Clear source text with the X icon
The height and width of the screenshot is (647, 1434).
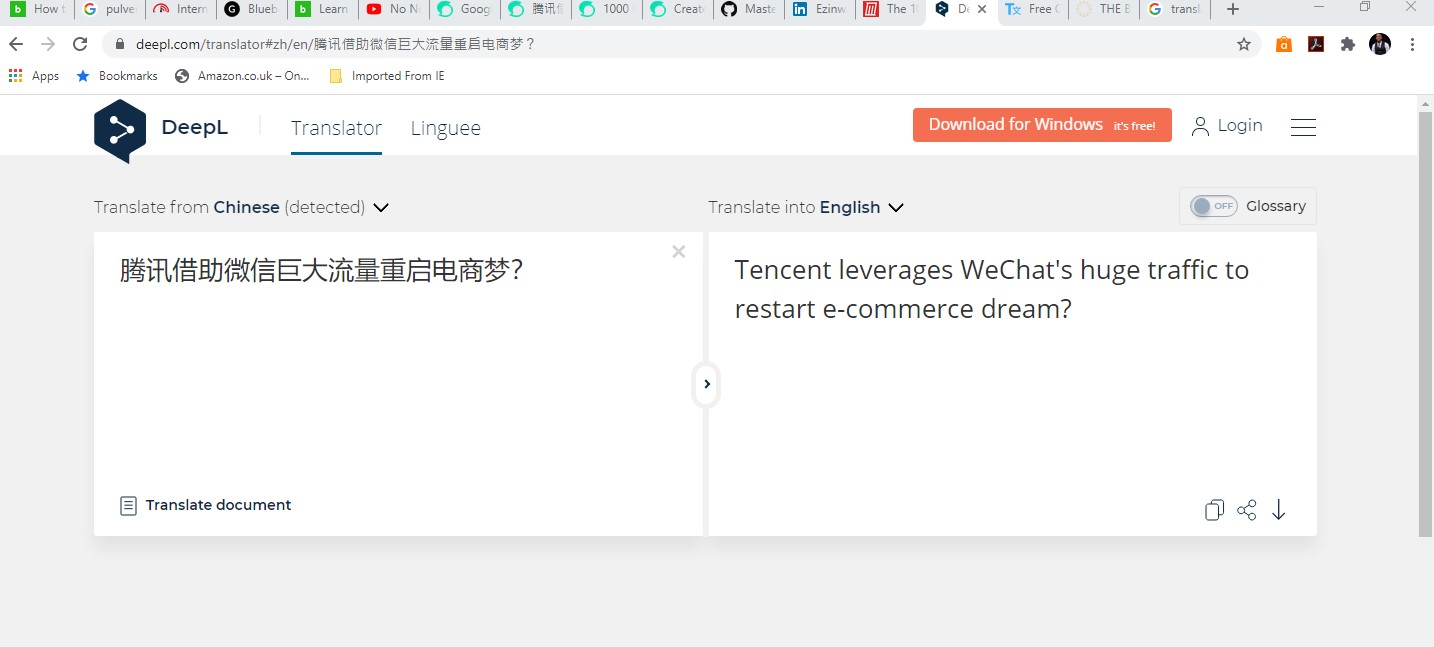[x=679, y=252]
